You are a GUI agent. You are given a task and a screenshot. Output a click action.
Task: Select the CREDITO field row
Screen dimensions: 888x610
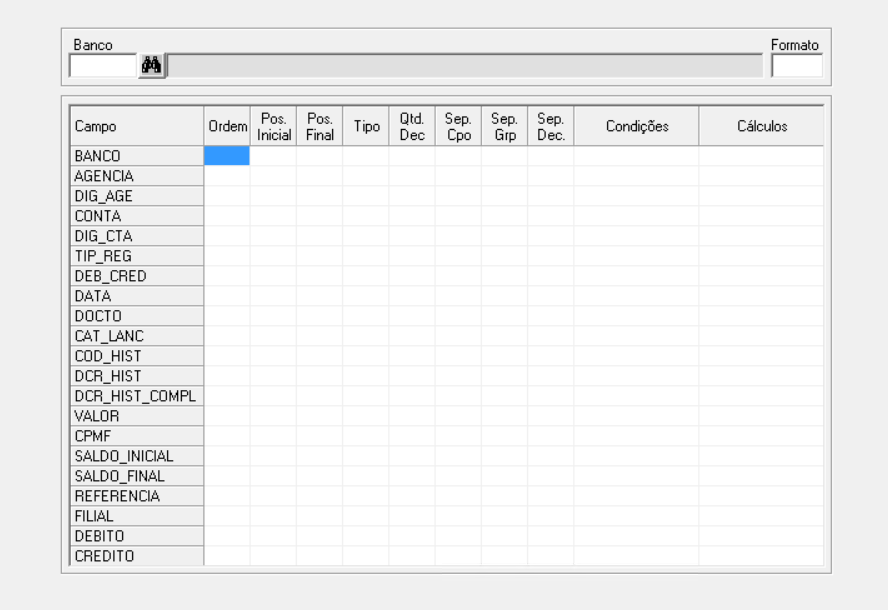[136, 556]
